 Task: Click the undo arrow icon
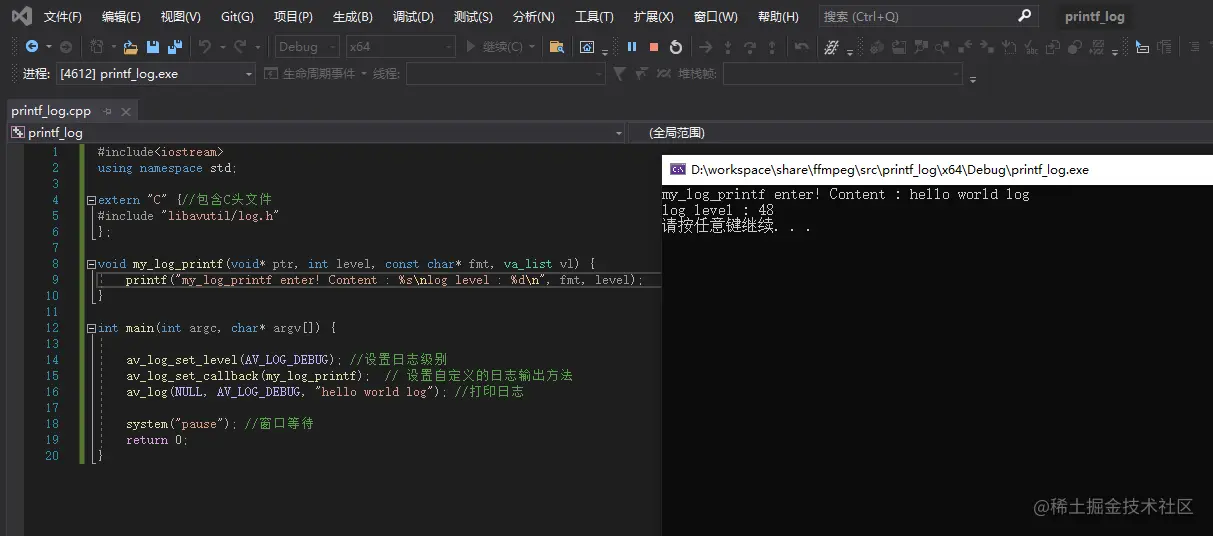(204, 47)
